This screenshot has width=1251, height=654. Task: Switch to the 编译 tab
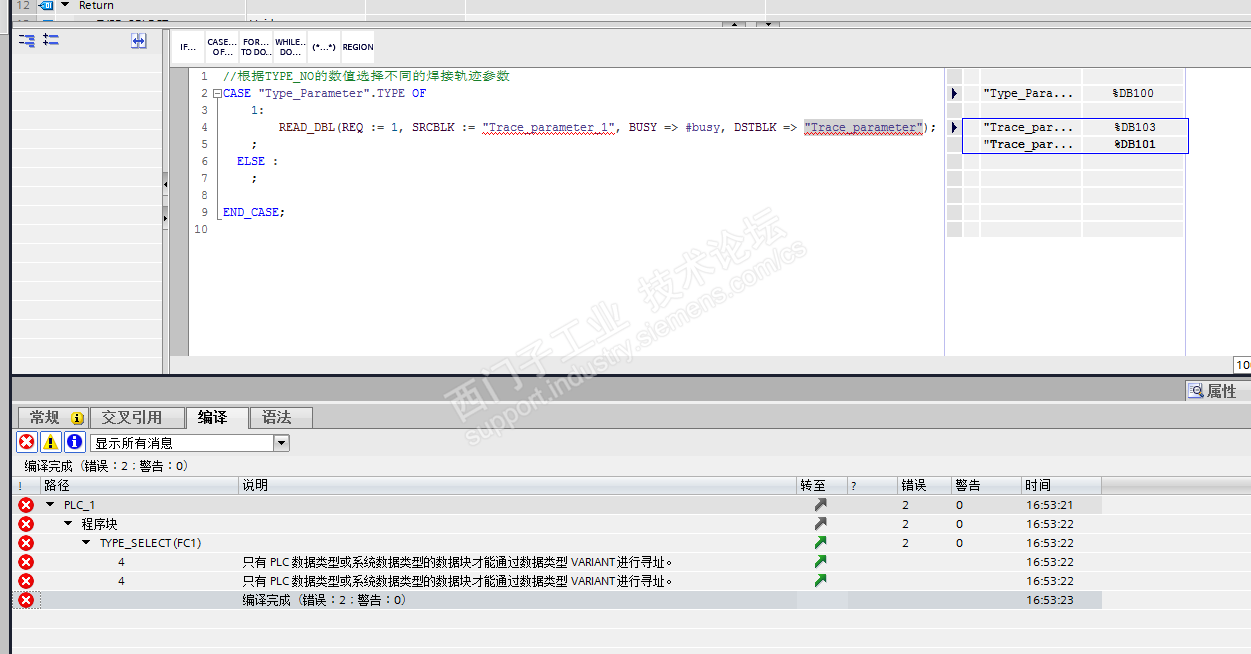click(x=217, y=417)
